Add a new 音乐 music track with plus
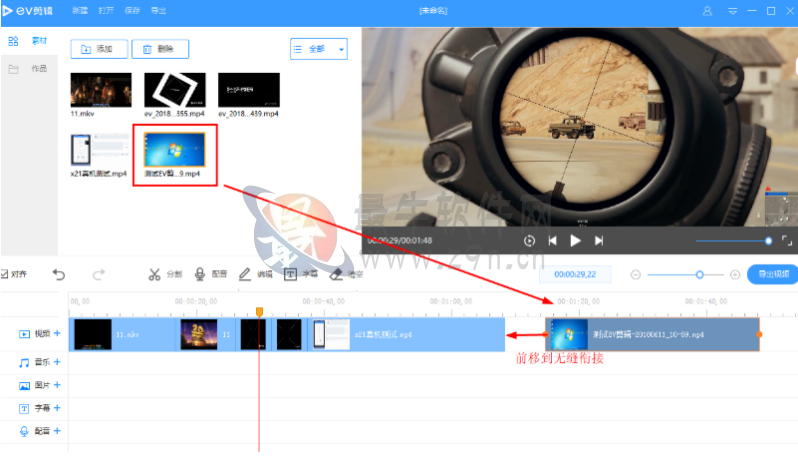This screenshot has width=798, height=467. [57, 362]
